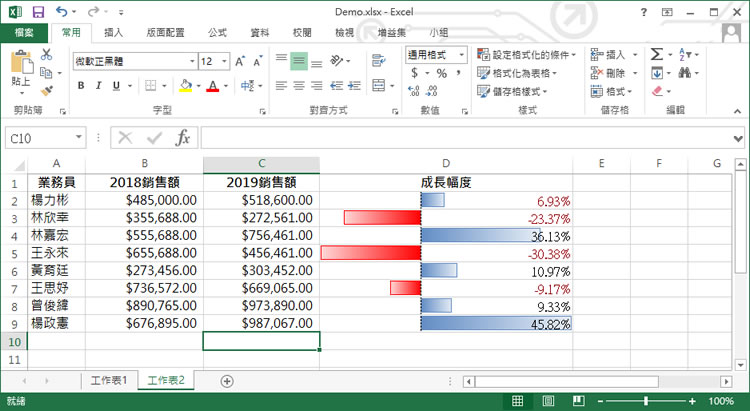Viewport: 750px width, 411px height.
Task: Click 設定格式化的條件 button
Action: [x=528, y=55]
